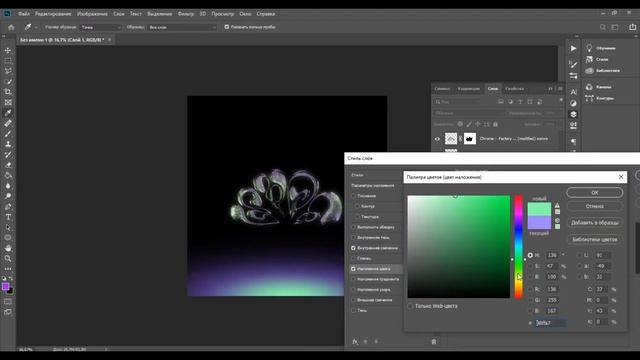Delete effect with trash icon in Layer Style

(x=433, y=342)
